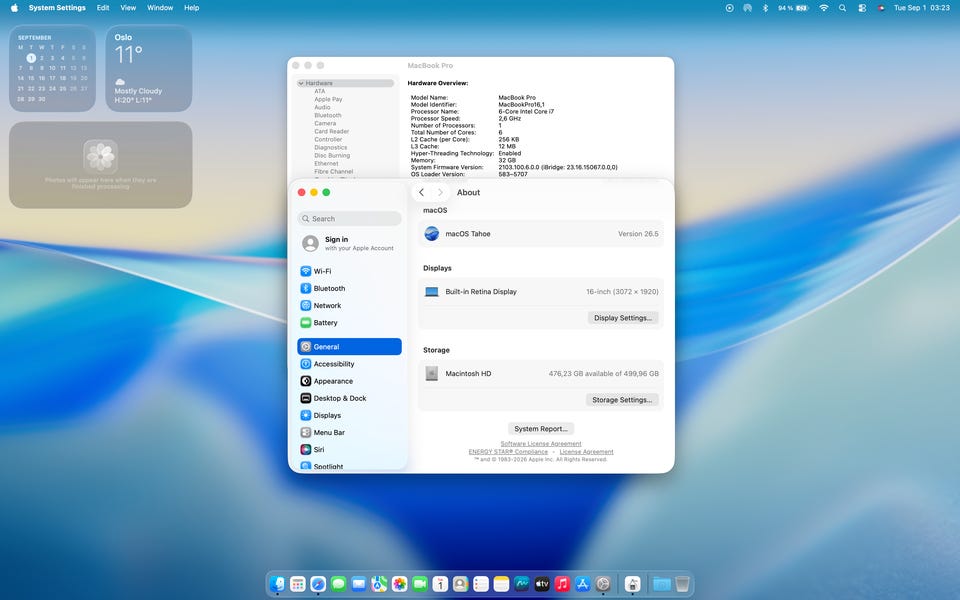Click the forward chevron beside About

click(x=440, y=192)
